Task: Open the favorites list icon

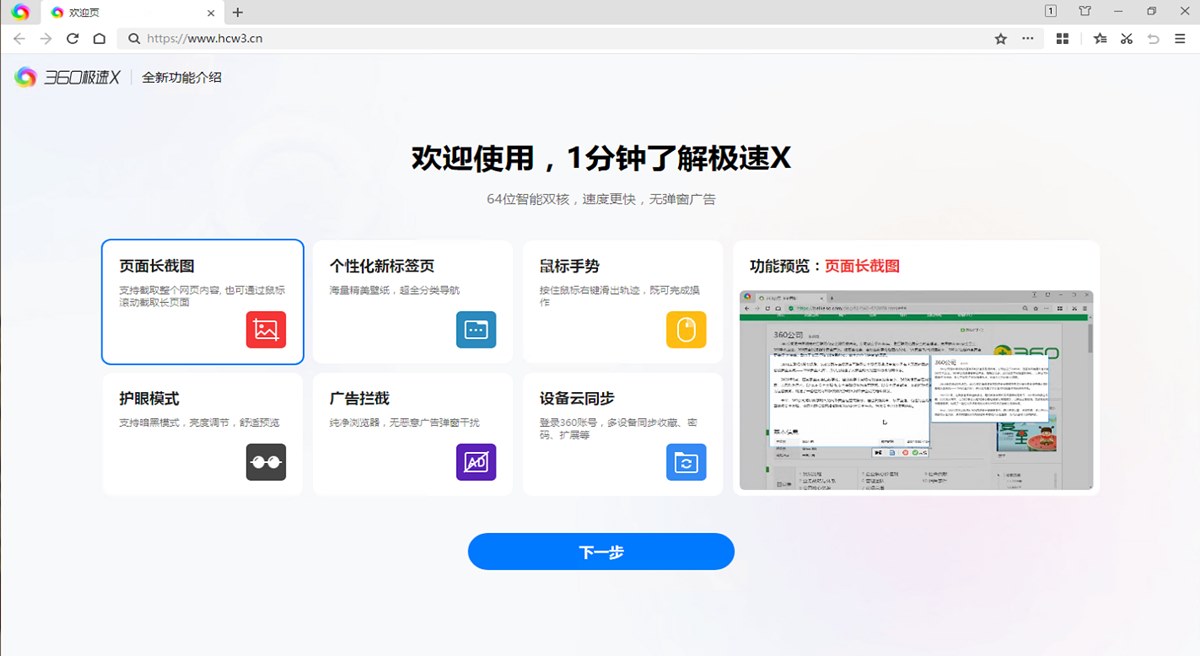Action: point(1100,39)
